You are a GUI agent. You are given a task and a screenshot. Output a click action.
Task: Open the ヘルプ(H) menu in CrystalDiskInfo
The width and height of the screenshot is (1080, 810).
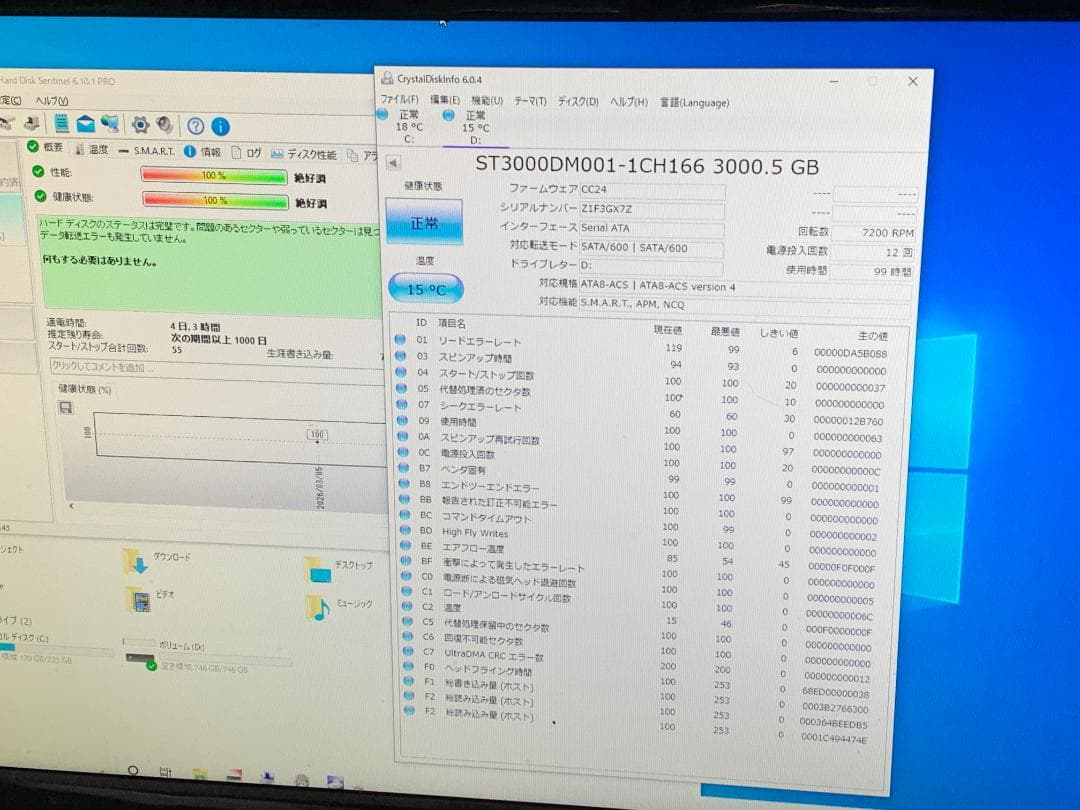(x=629, y=102)
